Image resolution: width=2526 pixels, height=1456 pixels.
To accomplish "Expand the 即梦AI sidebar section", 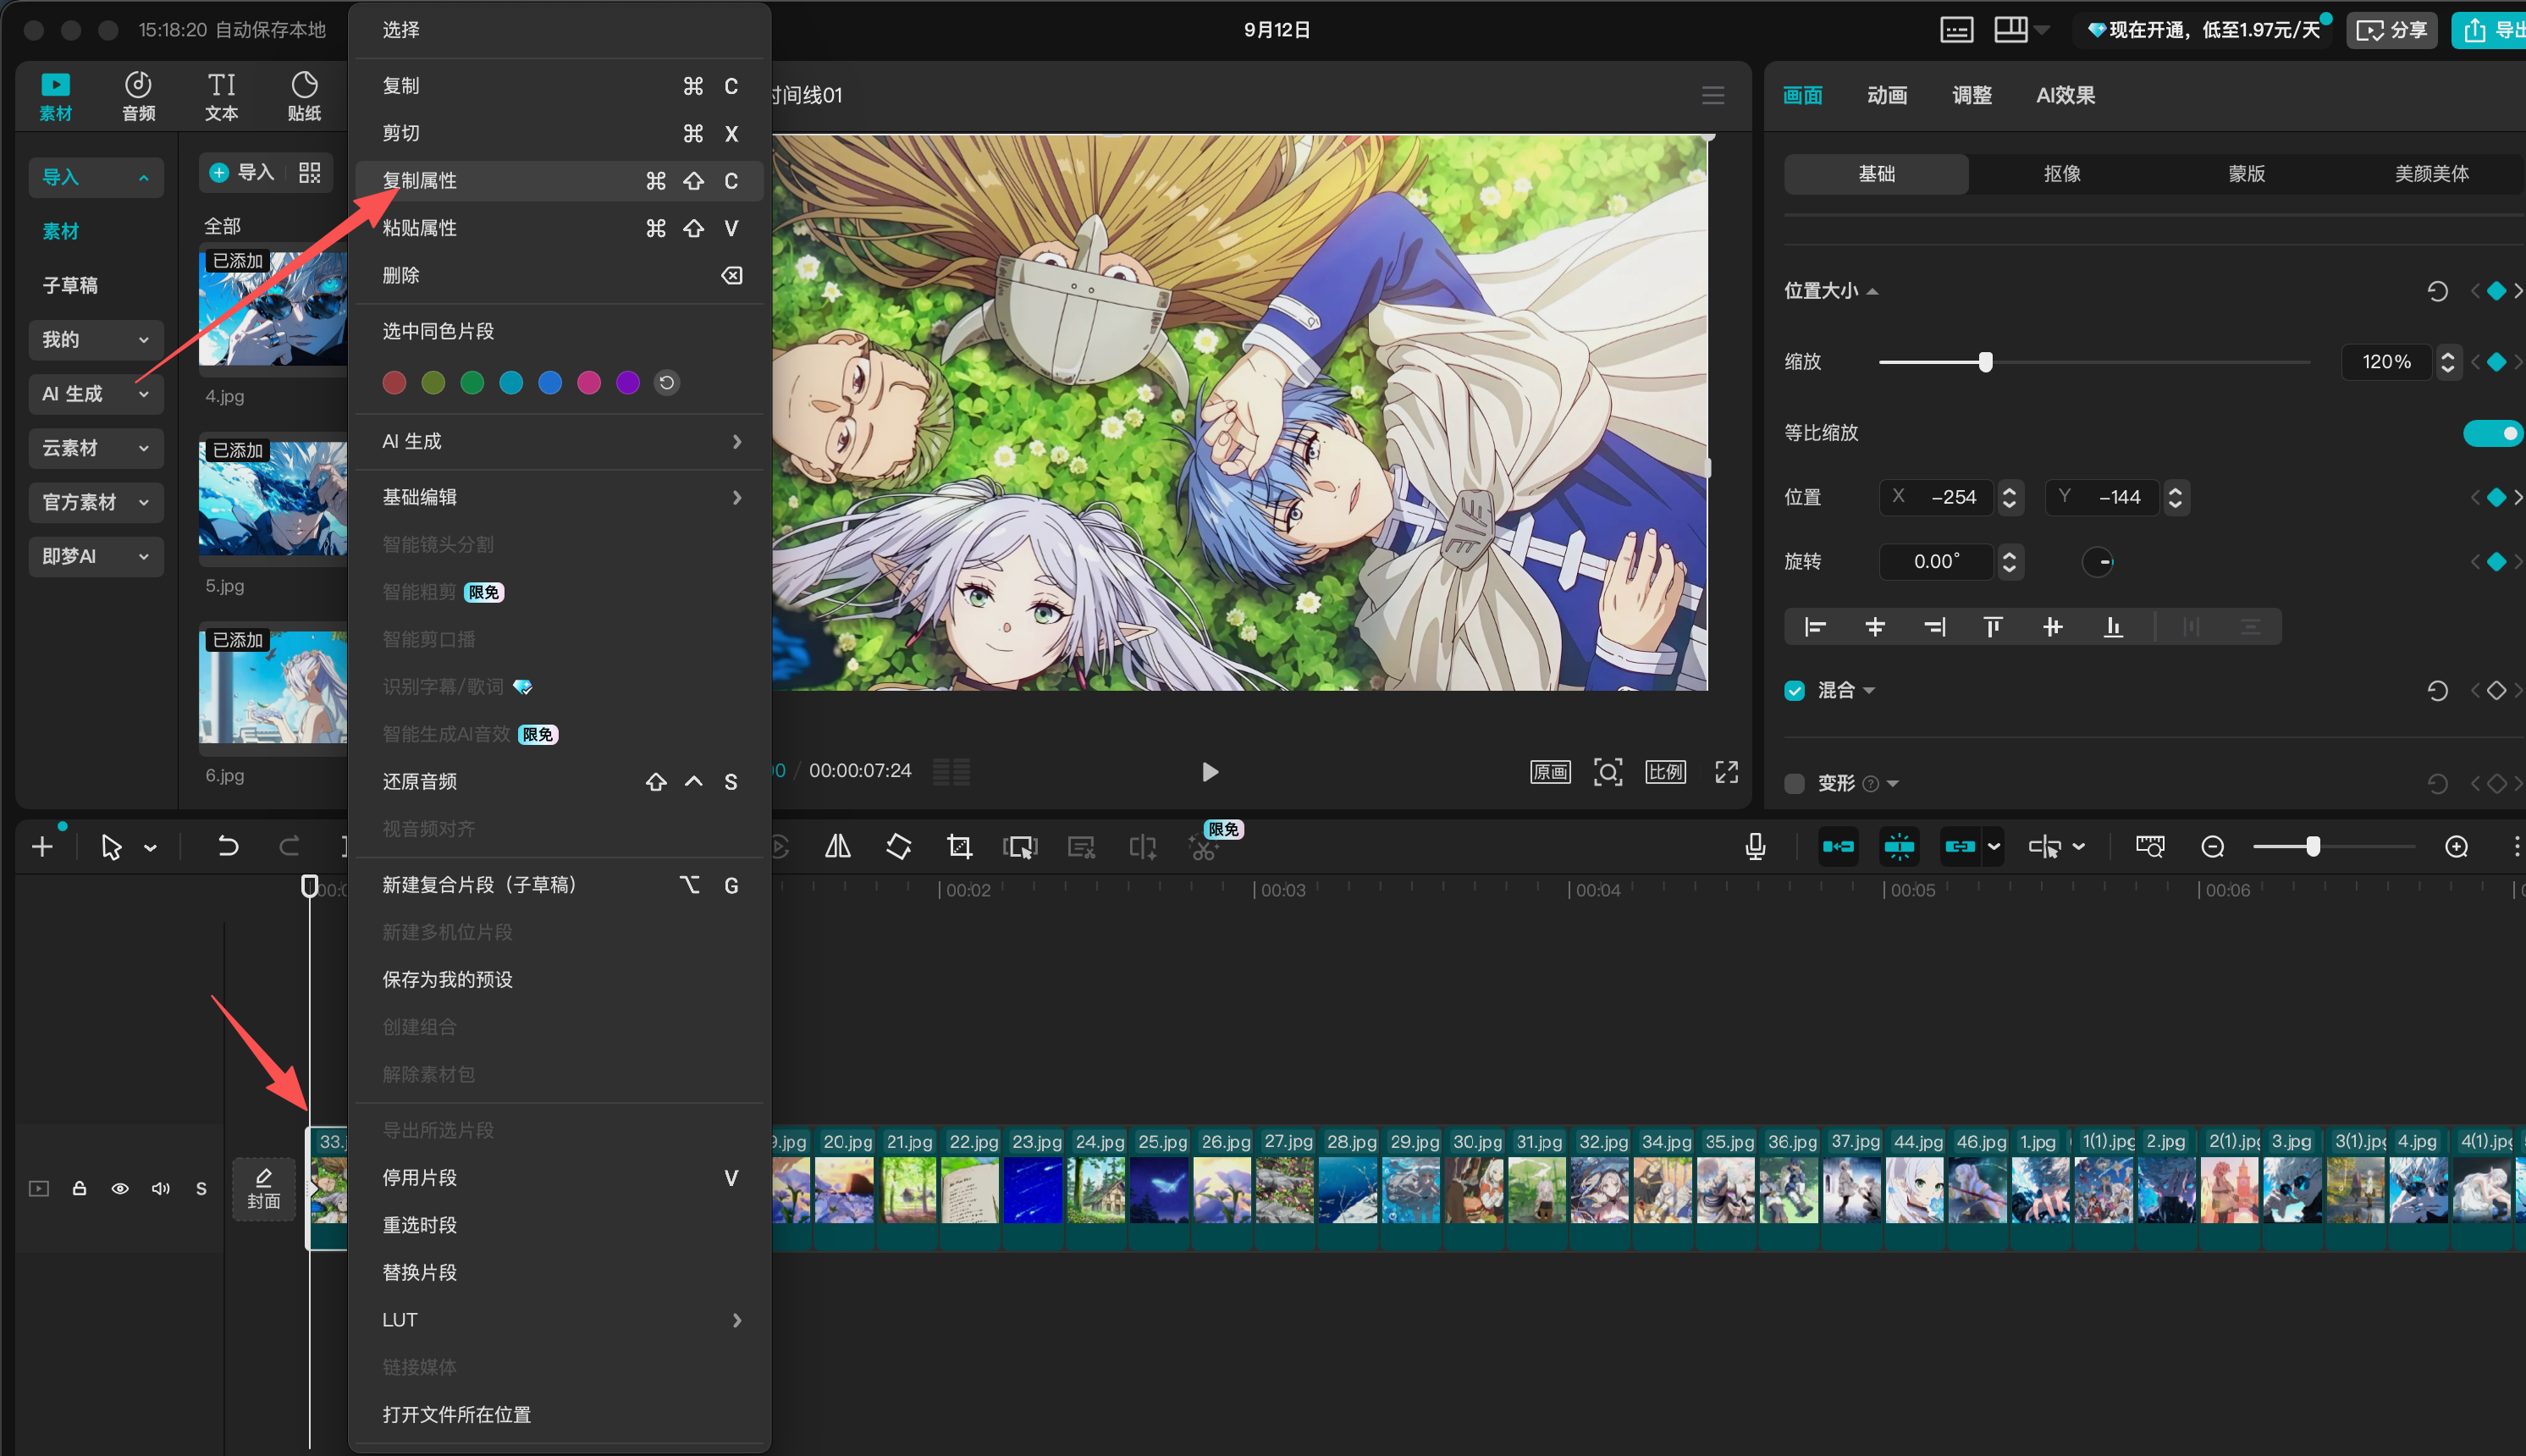I will point(96,556).
